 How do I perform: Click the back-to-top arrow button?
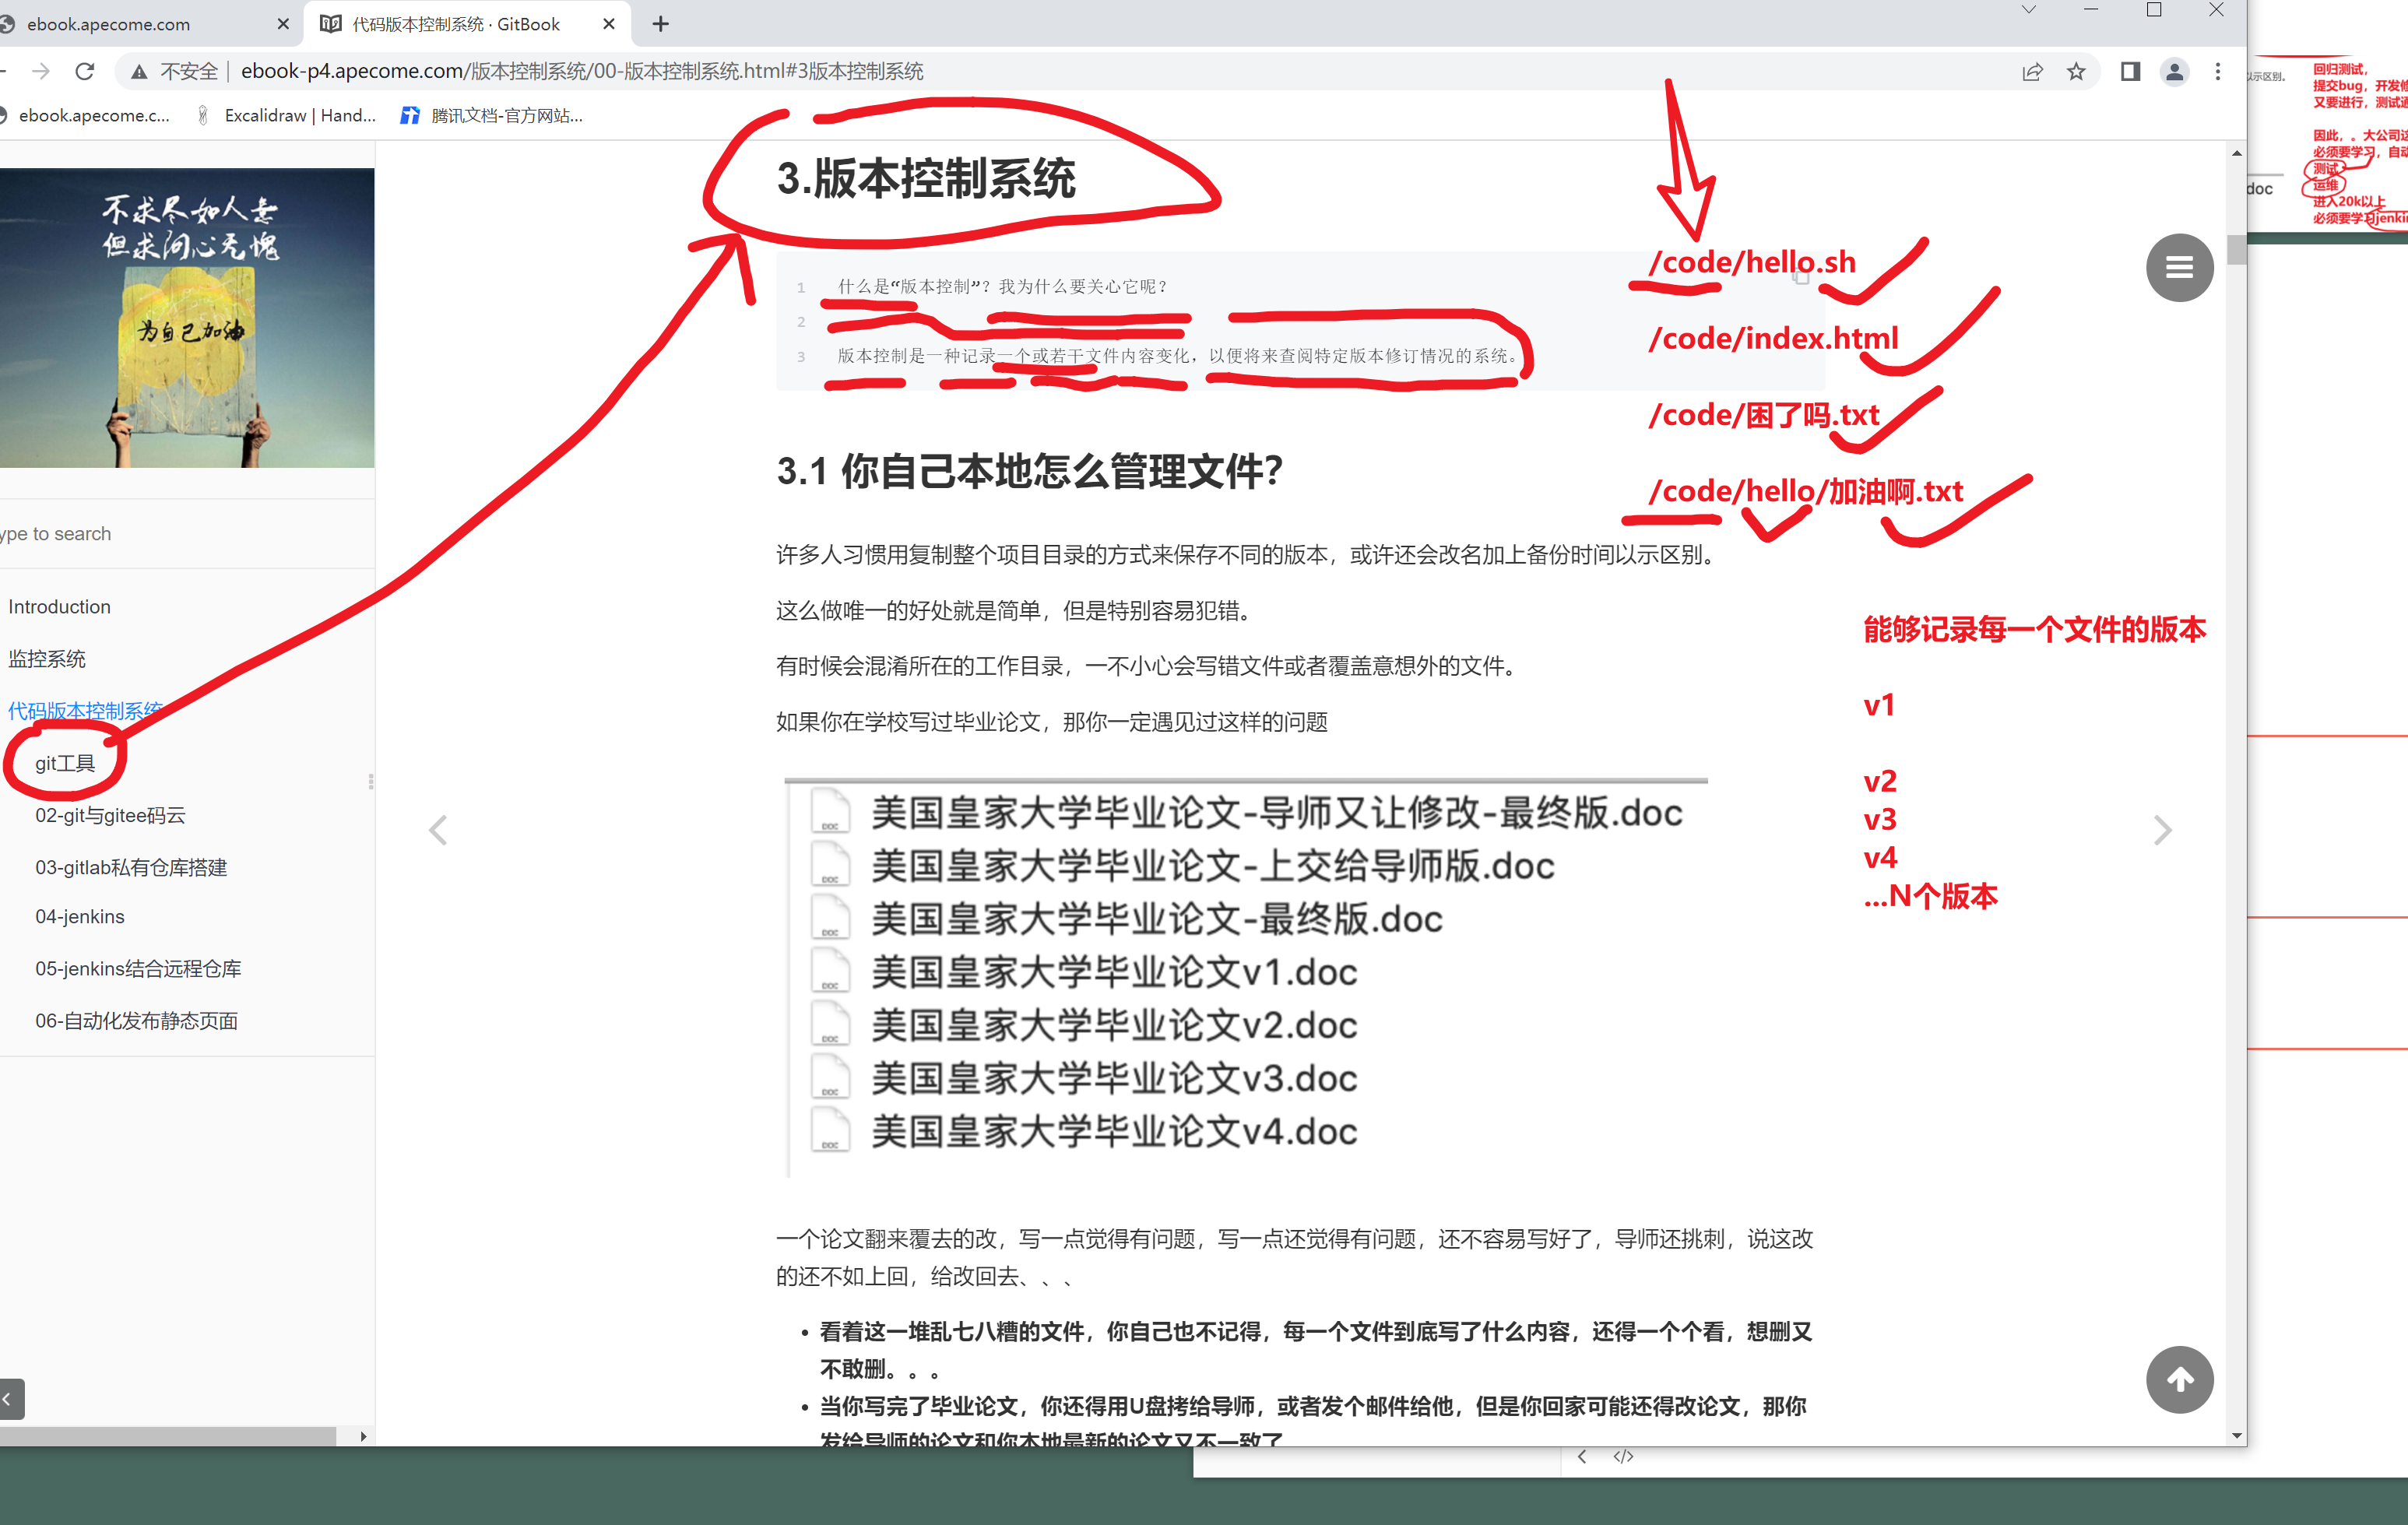[2179, 1379]
